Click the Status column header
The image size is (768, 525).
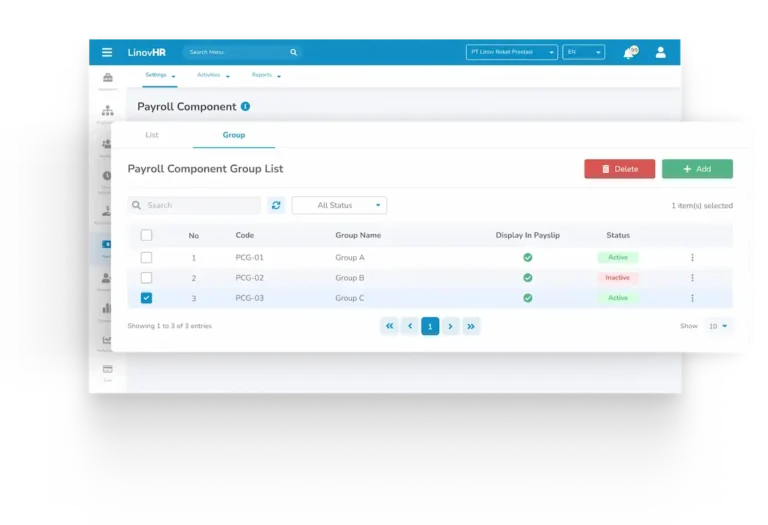point(618,235)
